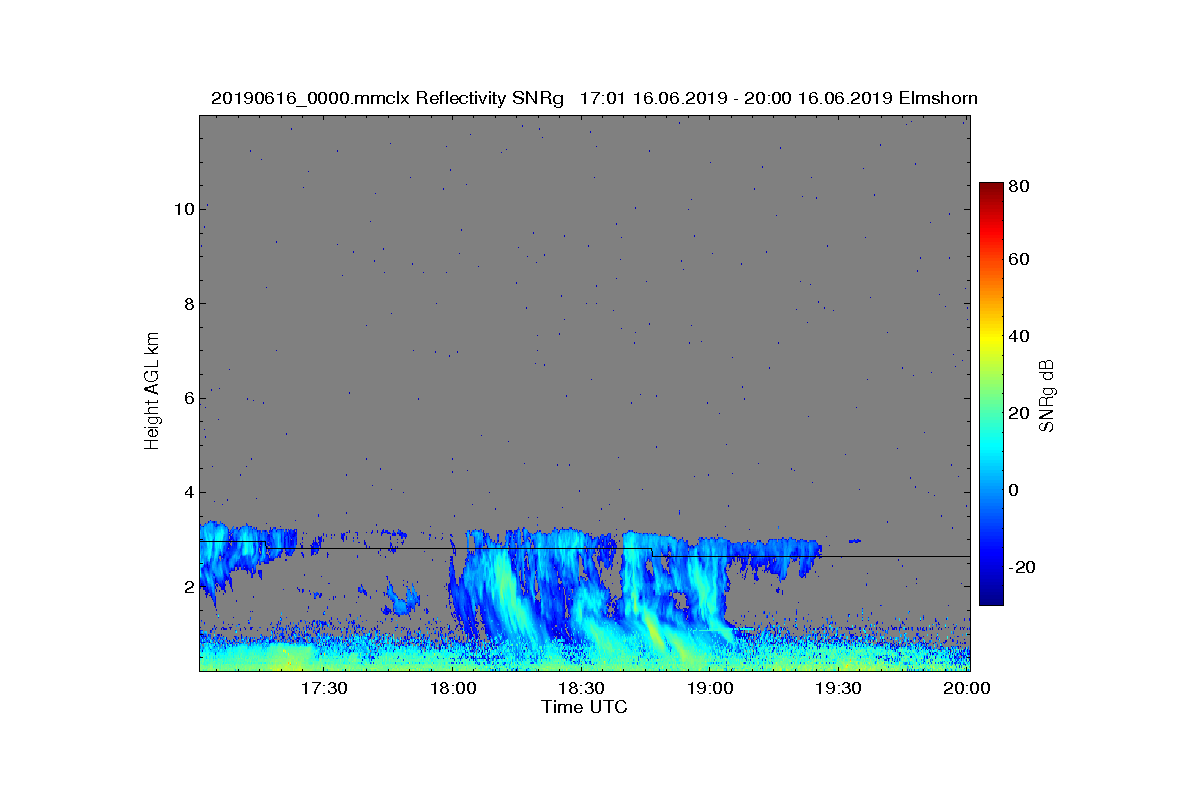Click the colorbar value 0
Screen dimensions: 1200x800
(1015, 491)
